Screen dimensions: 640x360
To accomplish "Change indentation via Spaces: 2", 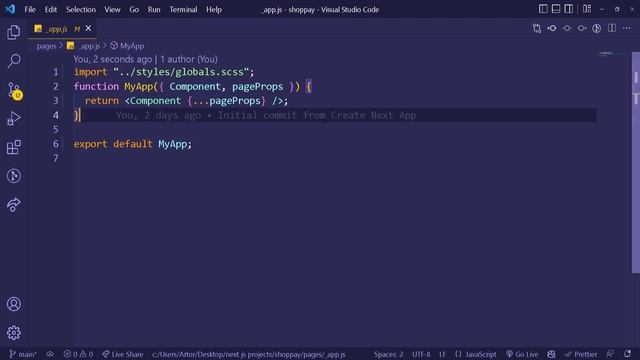I will pos(389,354).
